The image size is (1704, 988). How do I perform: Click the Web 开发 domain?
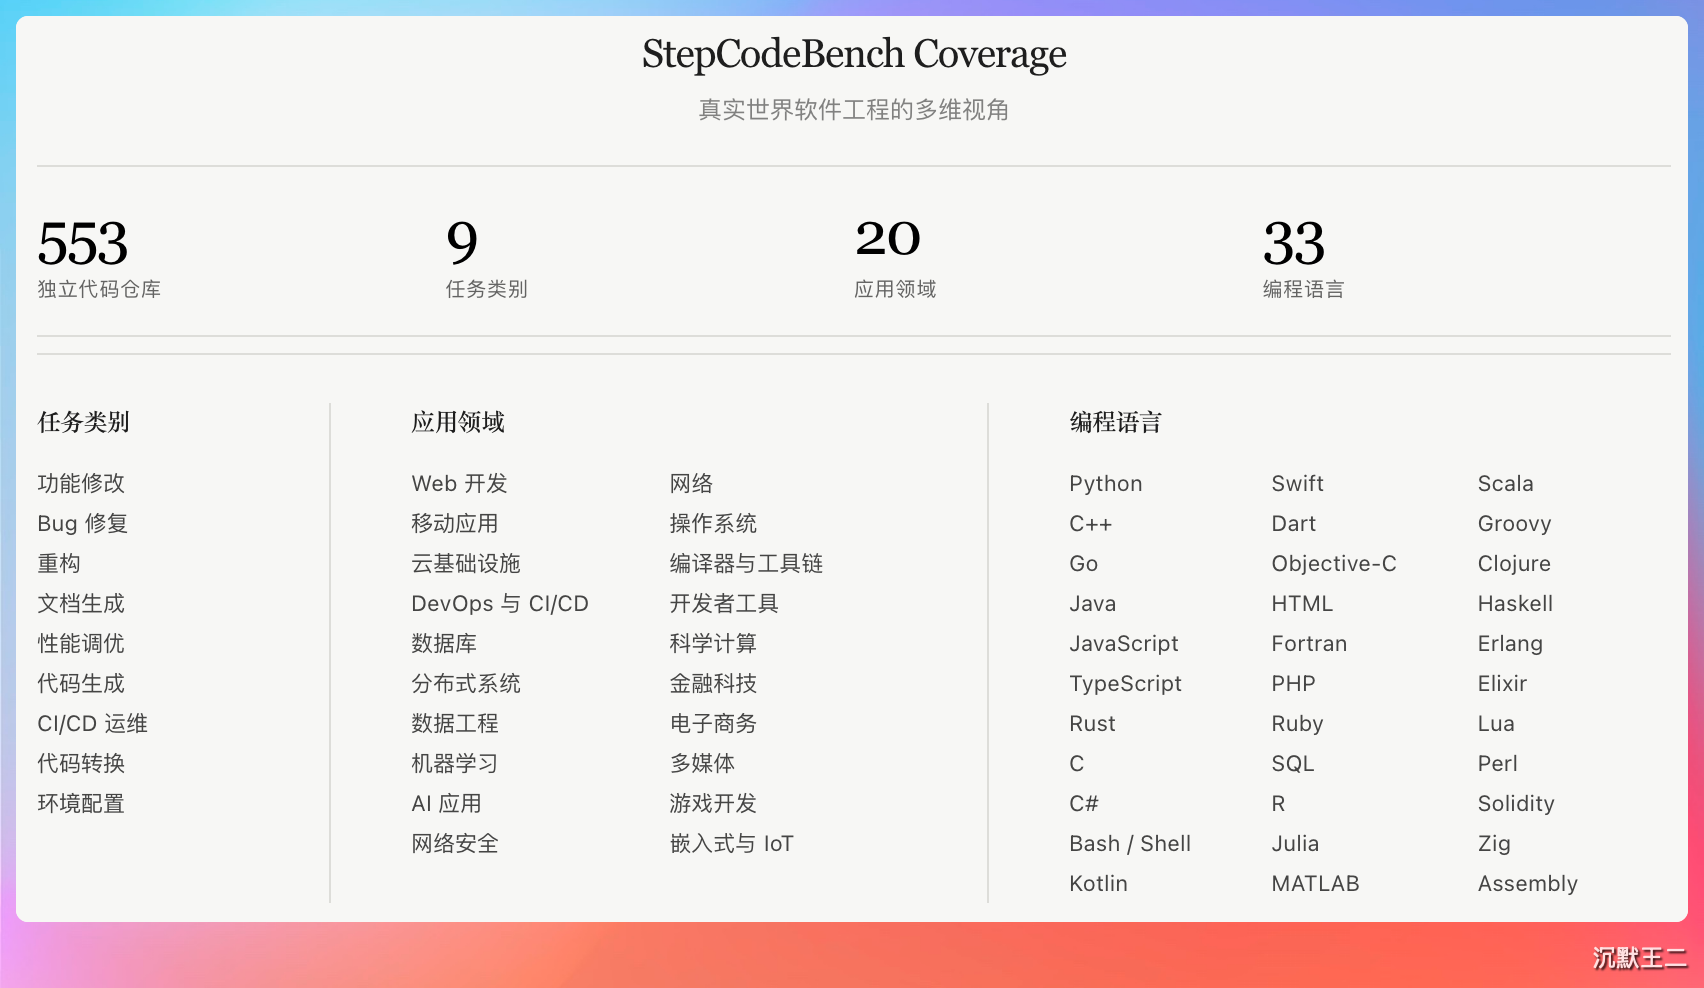tap(460, 483)
